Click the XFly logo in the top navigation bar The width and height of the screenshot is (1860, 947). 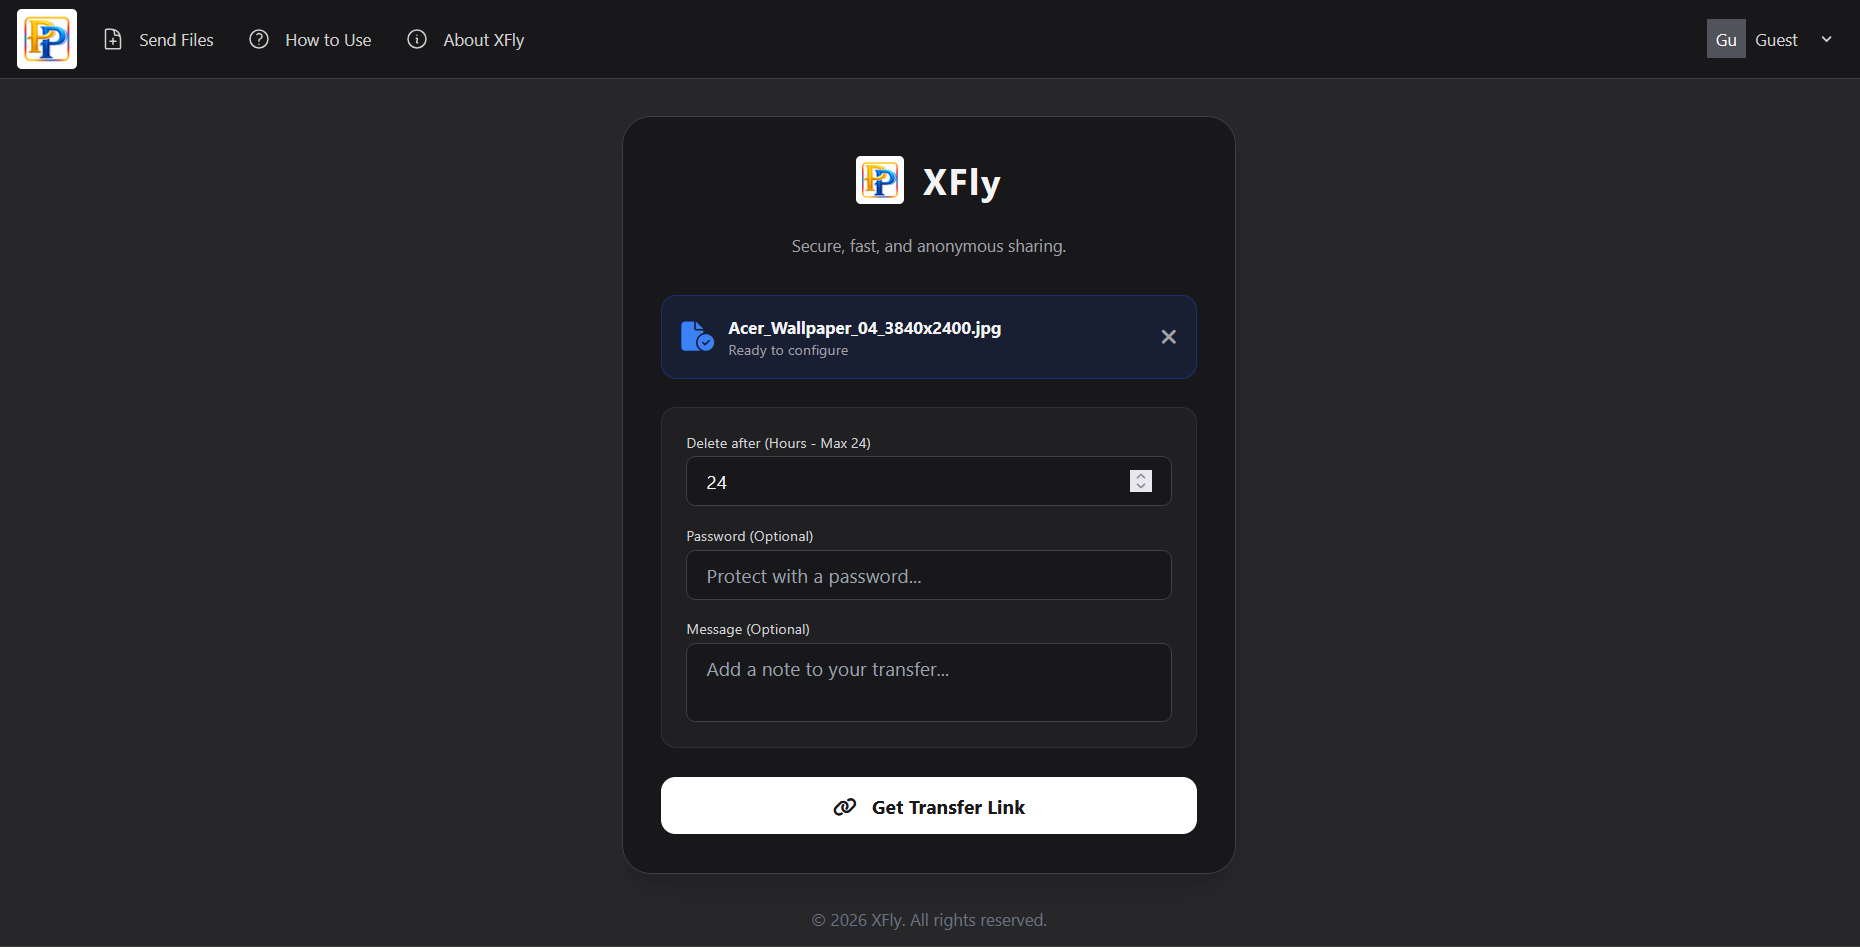coord(46,38)
